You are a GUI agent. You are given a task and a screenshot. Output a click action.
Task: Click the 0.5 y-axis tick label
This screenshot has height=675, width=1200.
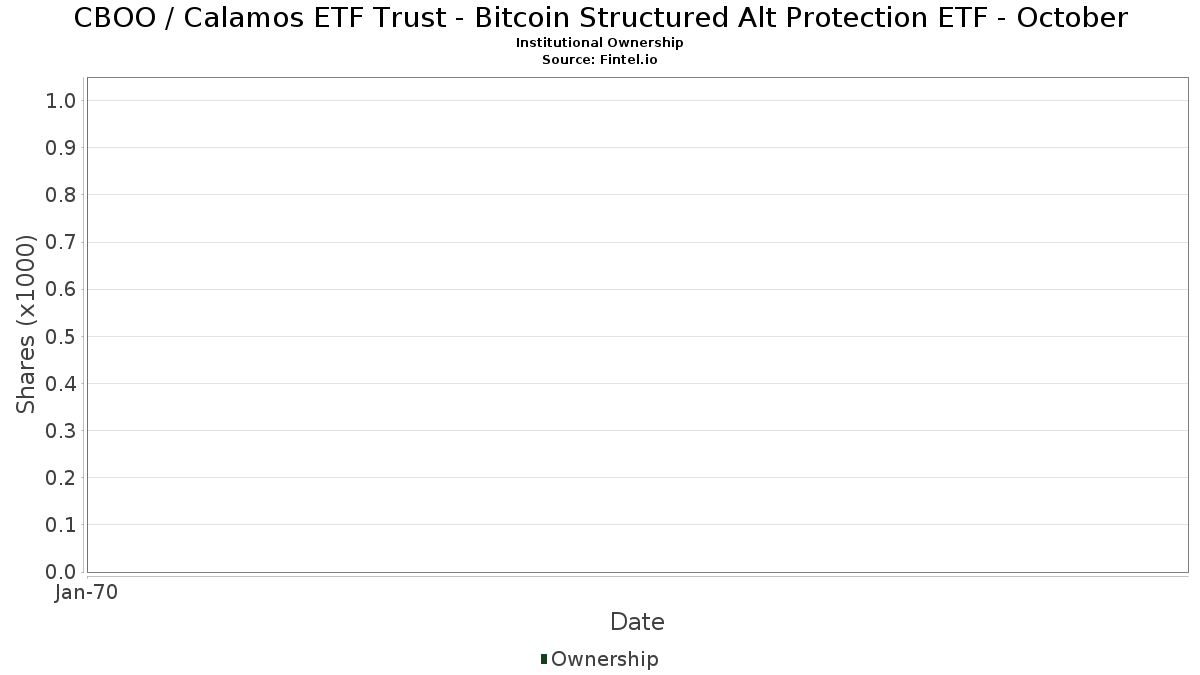[x=61, y=336]
